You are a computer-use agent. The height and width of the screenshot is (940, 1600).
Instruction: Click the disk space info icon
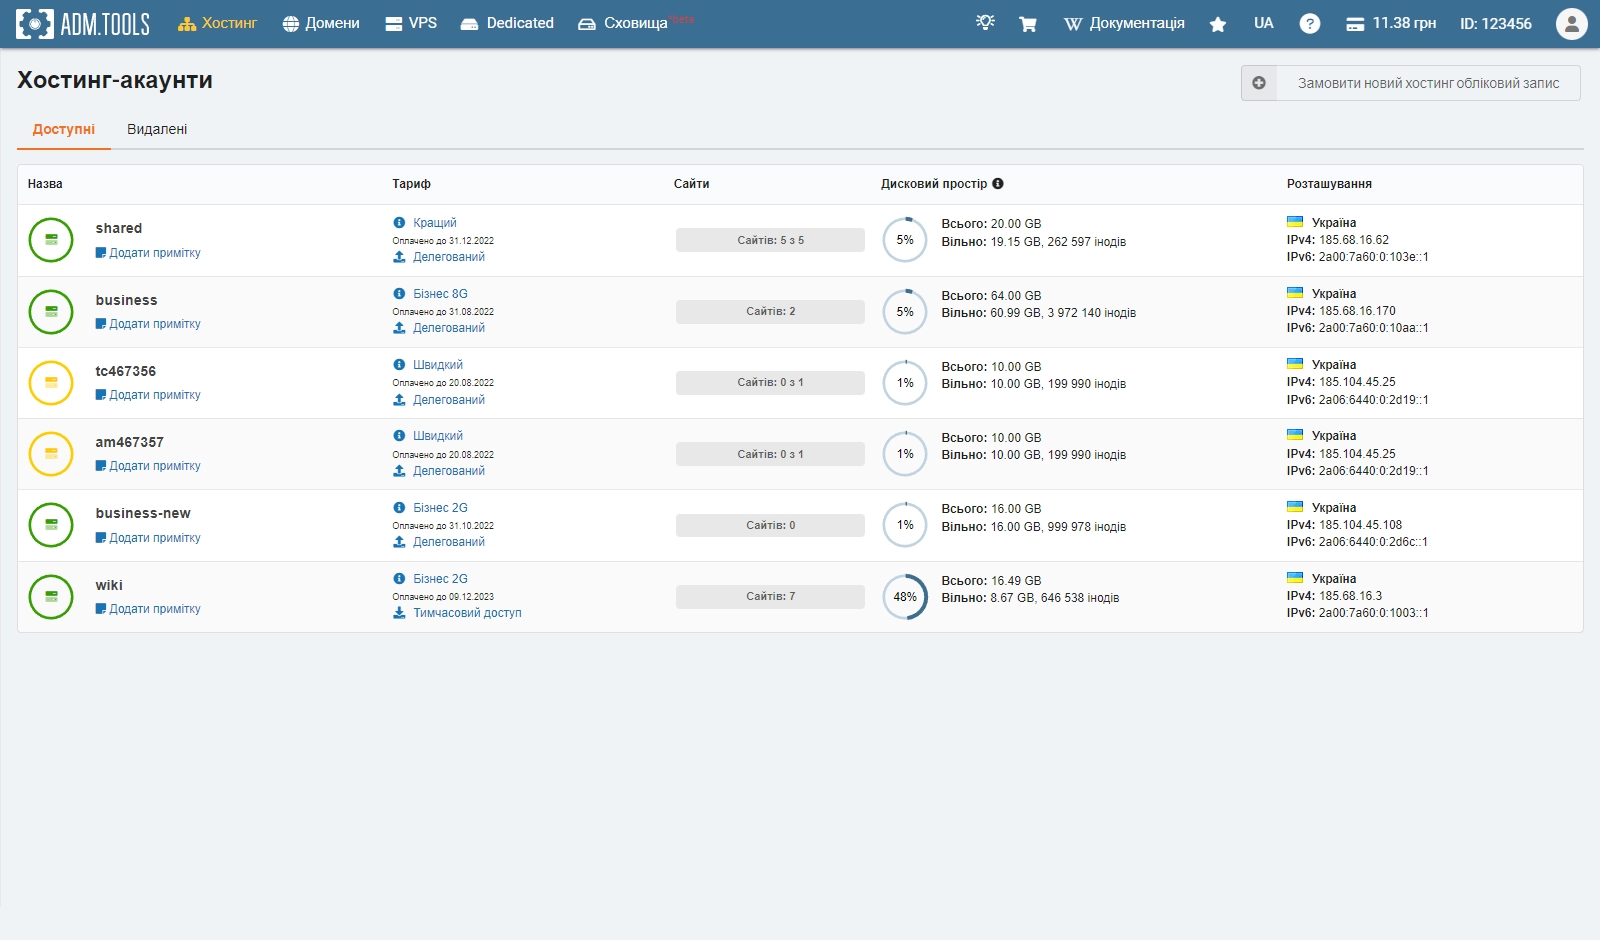click(998, 184)
